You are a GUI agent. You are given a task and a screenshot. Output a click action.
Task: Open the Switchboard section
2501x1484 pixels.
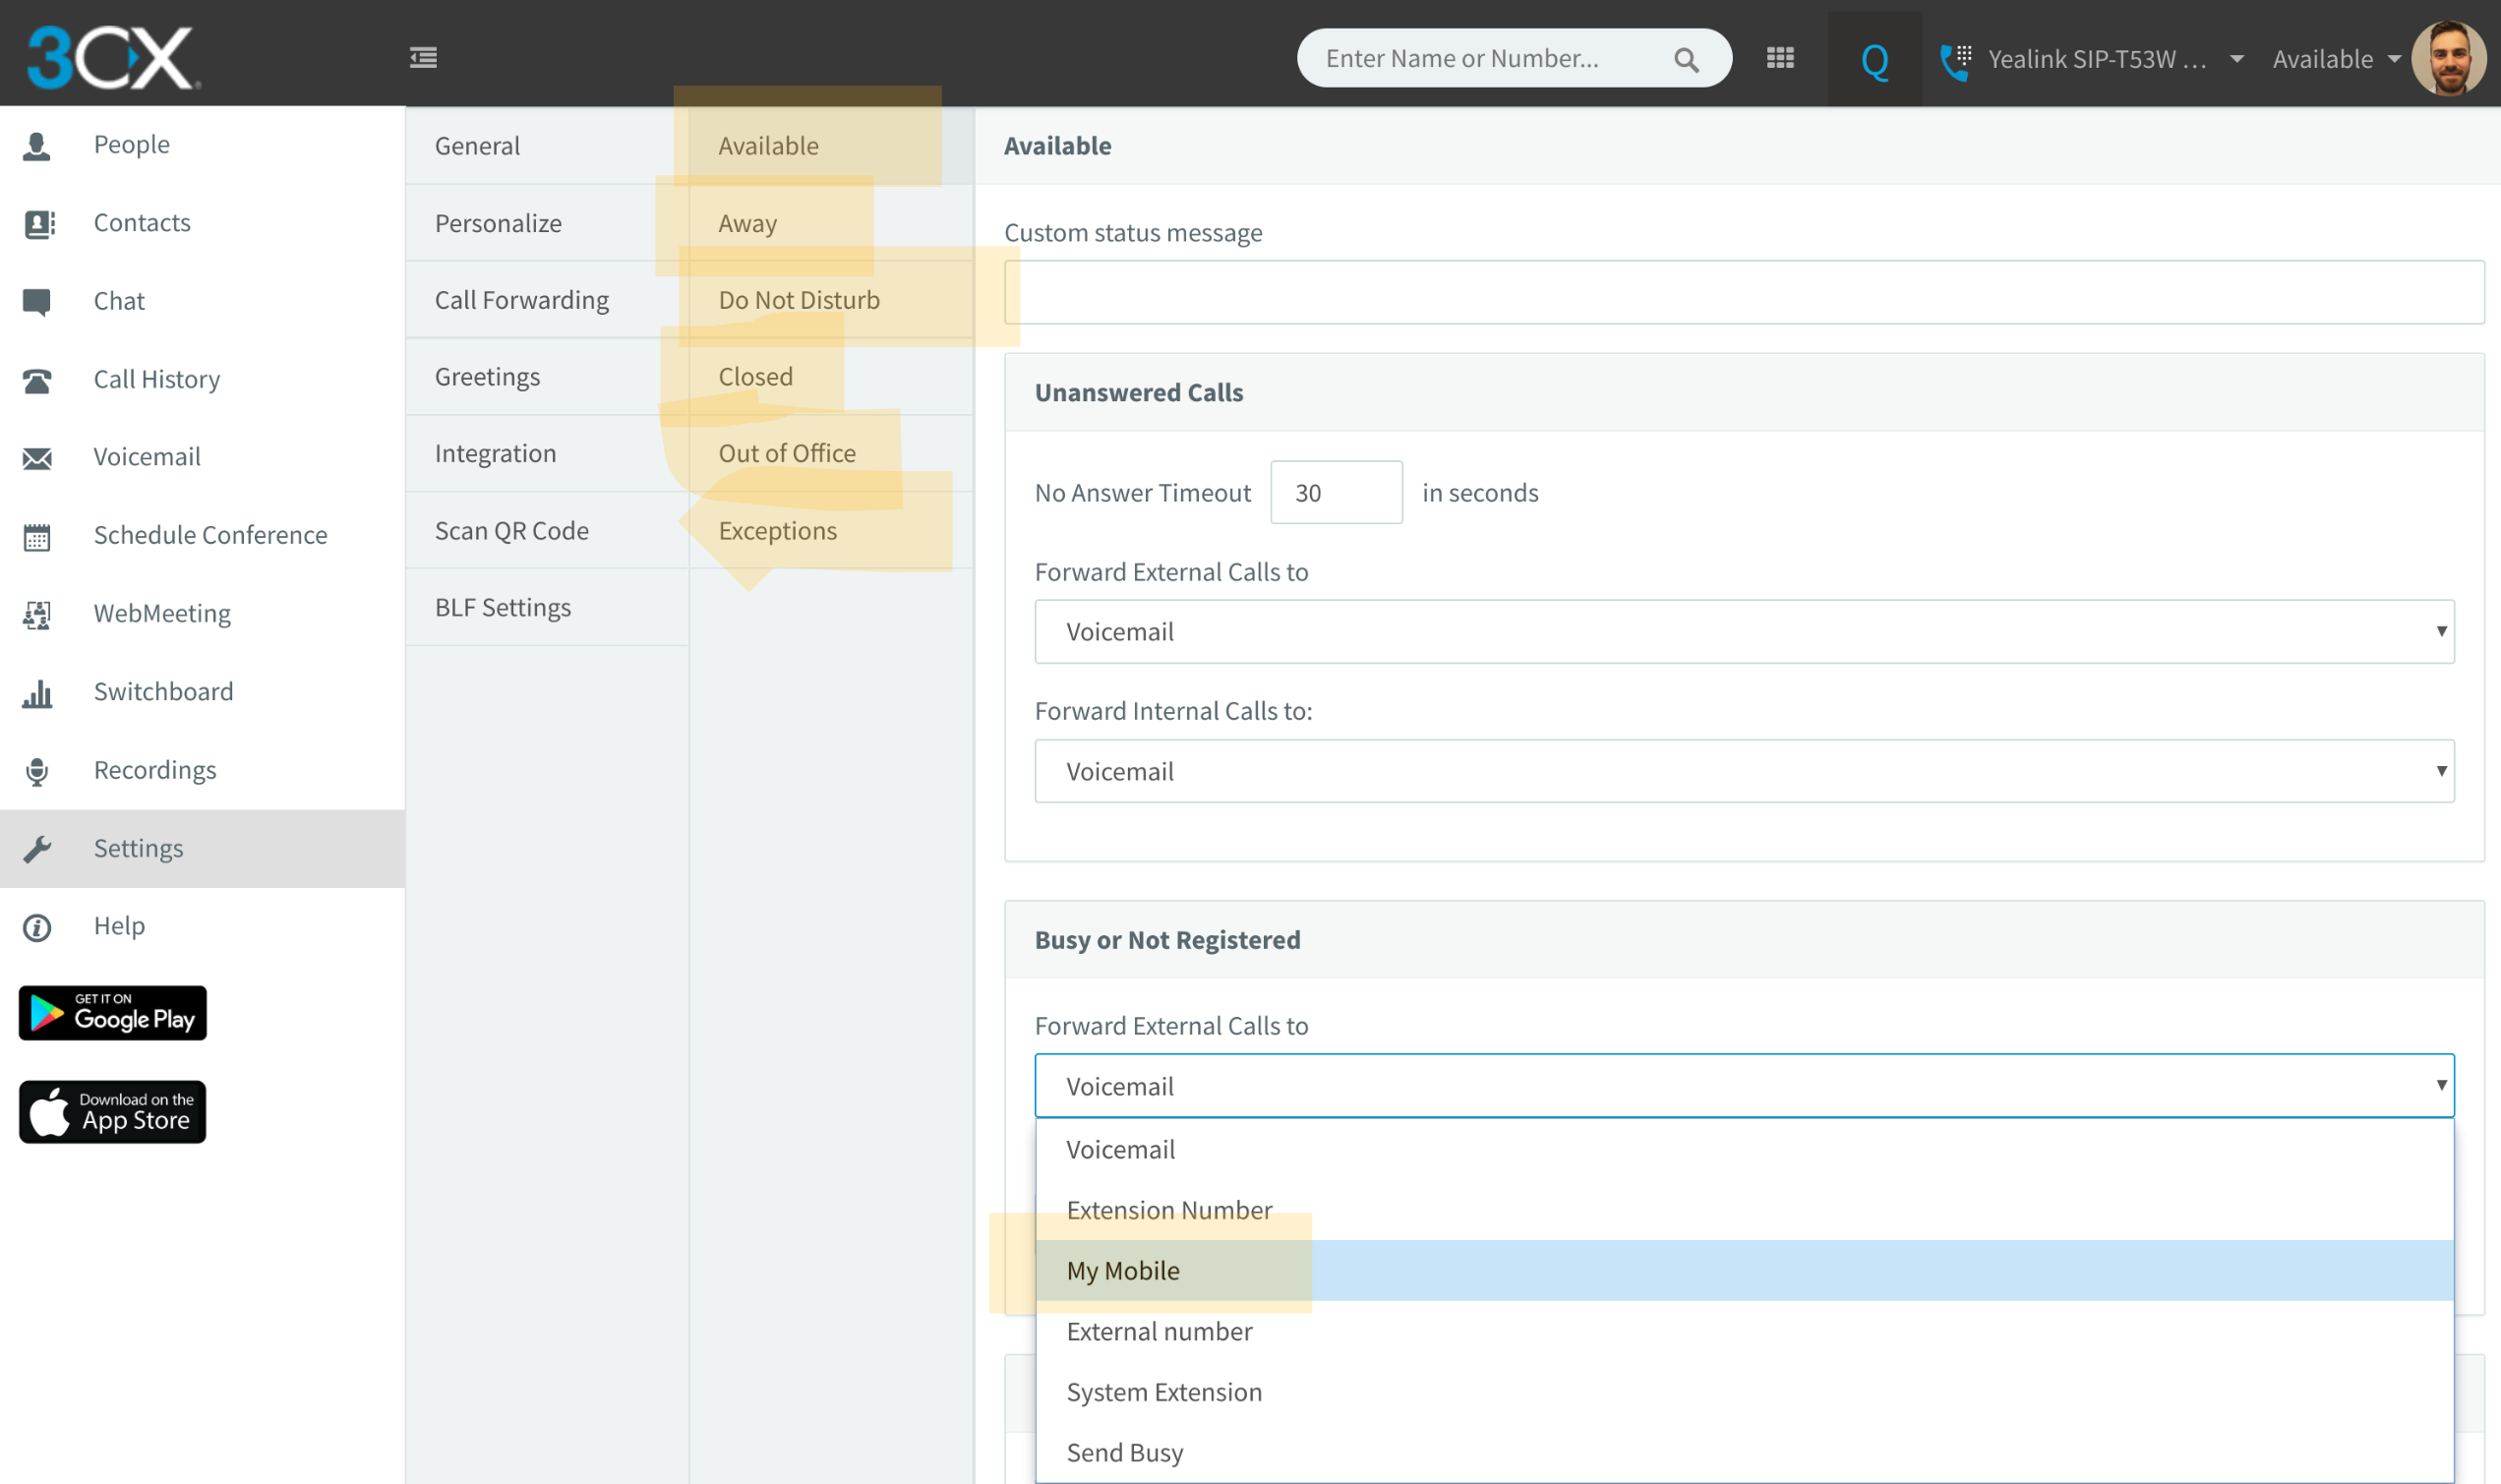(163, 692)
